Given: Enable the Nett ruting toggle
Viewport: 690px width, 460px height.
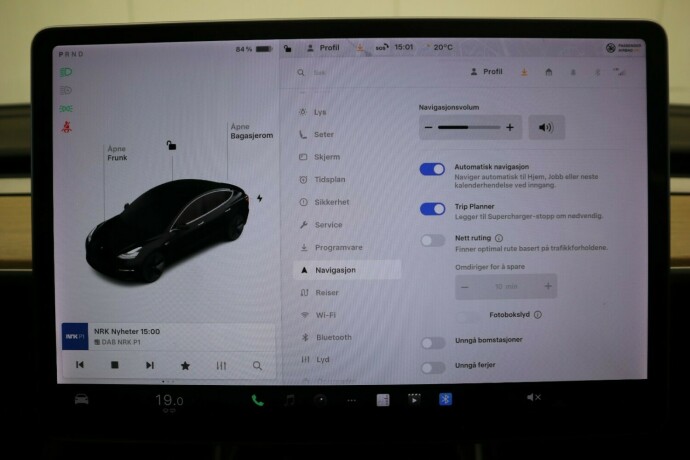Looking at the screenshot, I should coord(433,240).
